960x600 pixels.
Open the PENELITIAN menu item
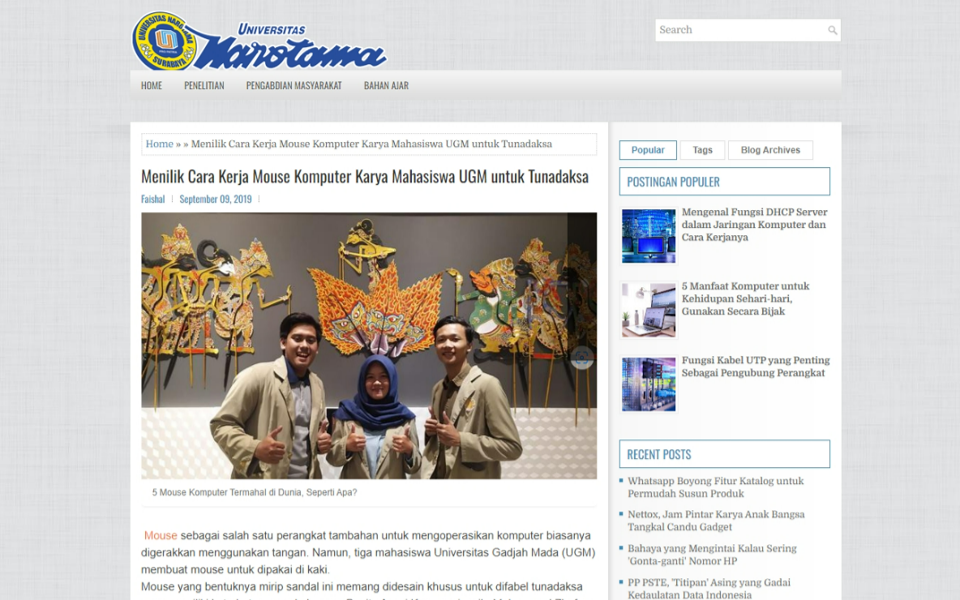[204, 86]
